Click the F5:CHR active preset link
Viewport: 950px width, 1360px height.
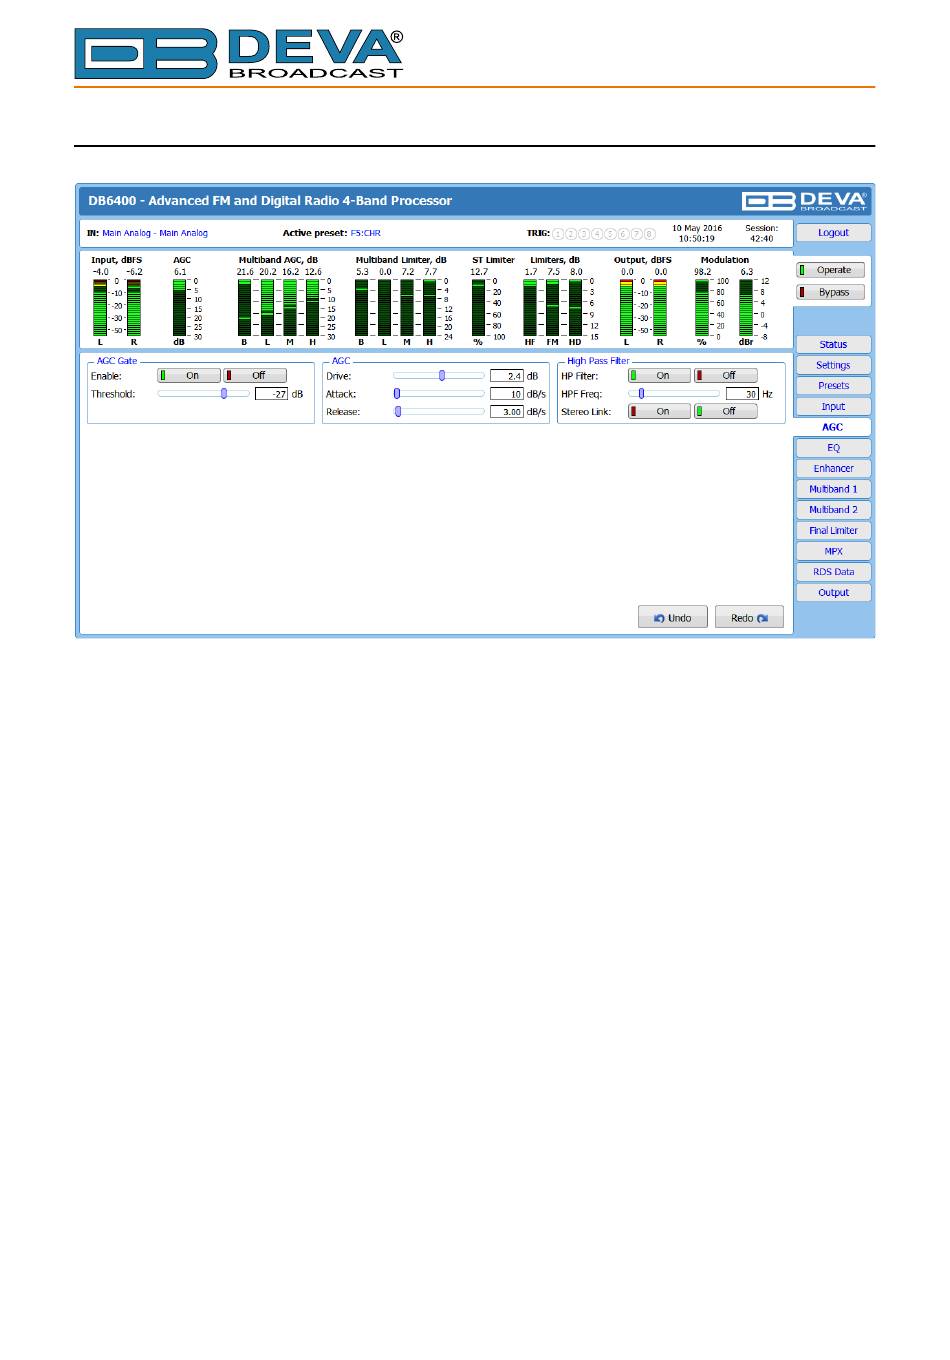point(365,233)
